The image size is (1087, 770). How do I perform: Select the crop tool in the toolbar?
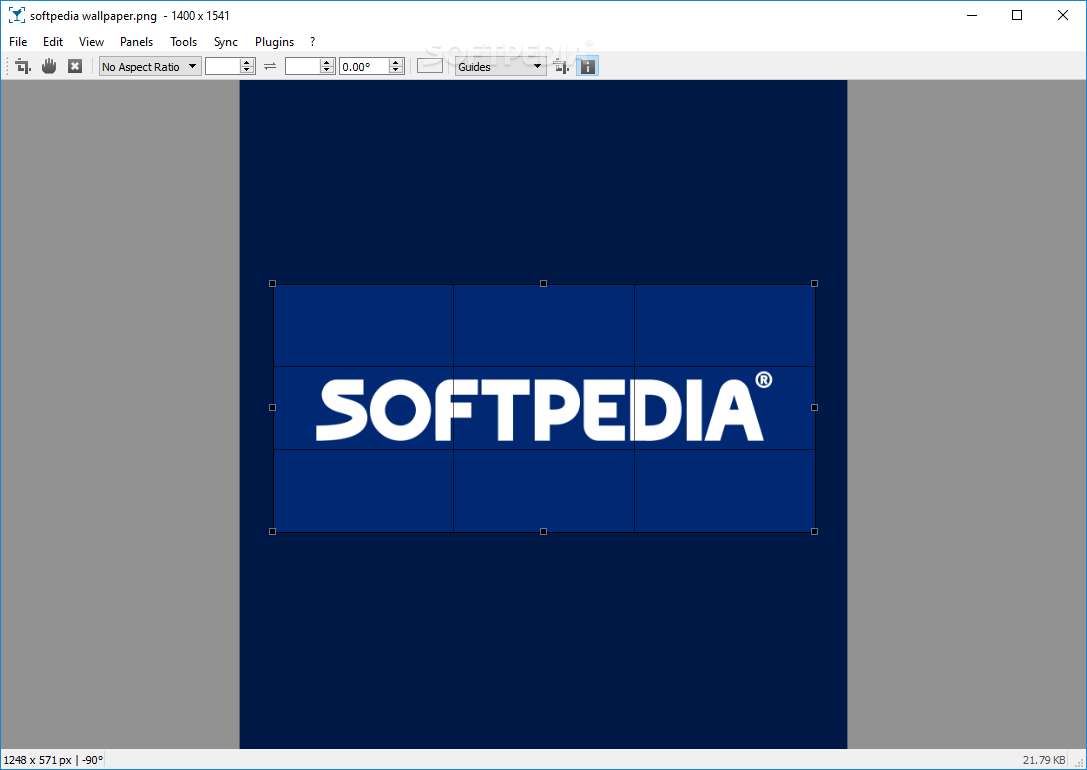[x=23, y=67]
